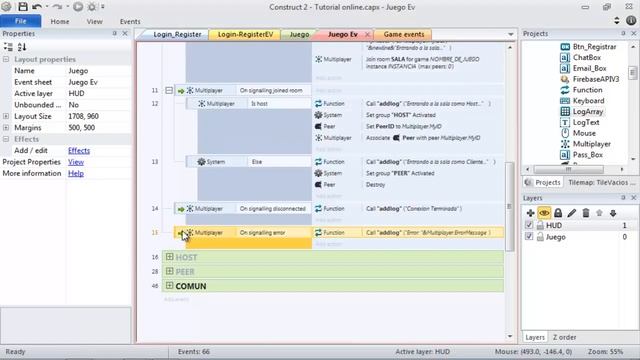The height and width of the screenshot is (360, 640).
Task: Switch to Layers bottom tab
Action: (535, 338)
